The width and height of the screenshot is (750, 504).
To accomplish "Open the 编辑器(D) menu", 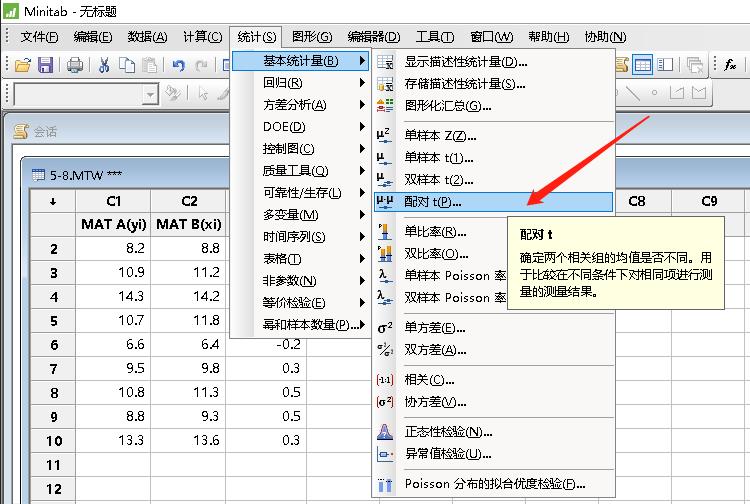I will pyautogui.click(x=374, y=37).
